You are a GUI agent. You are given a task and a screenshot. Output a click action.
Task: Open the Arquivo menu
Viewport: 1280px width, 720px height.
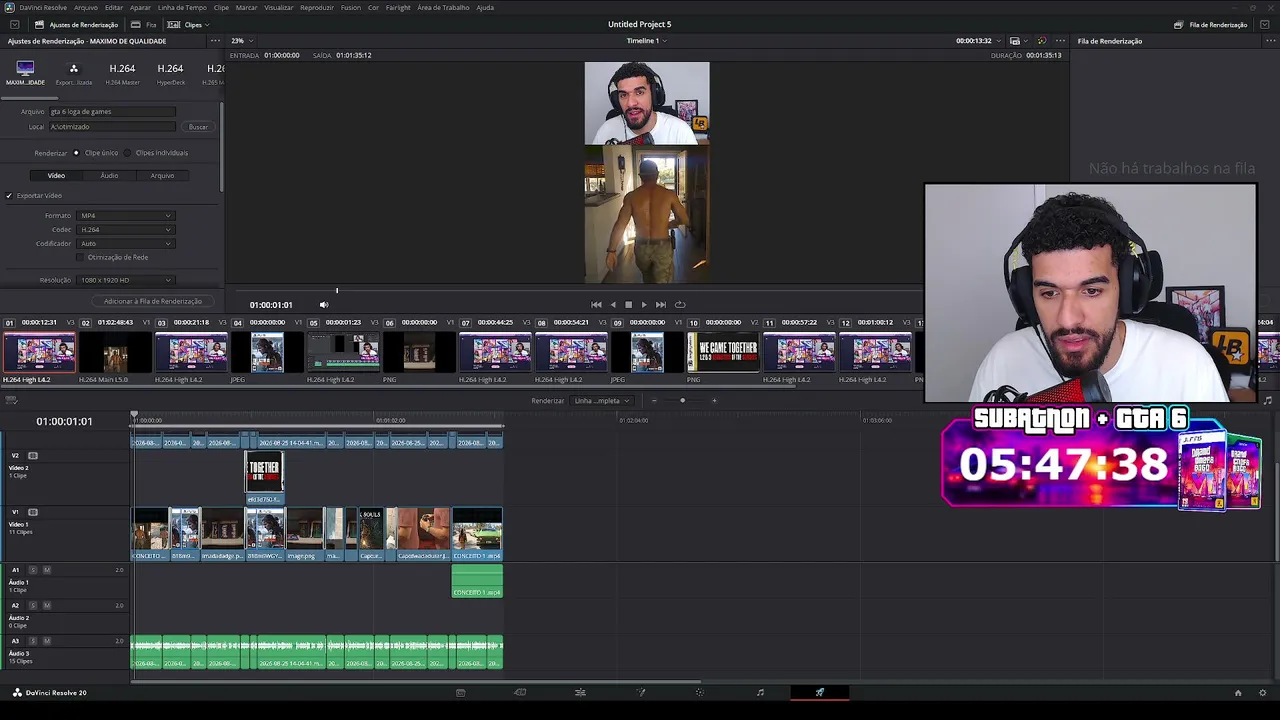pos(86,8)
